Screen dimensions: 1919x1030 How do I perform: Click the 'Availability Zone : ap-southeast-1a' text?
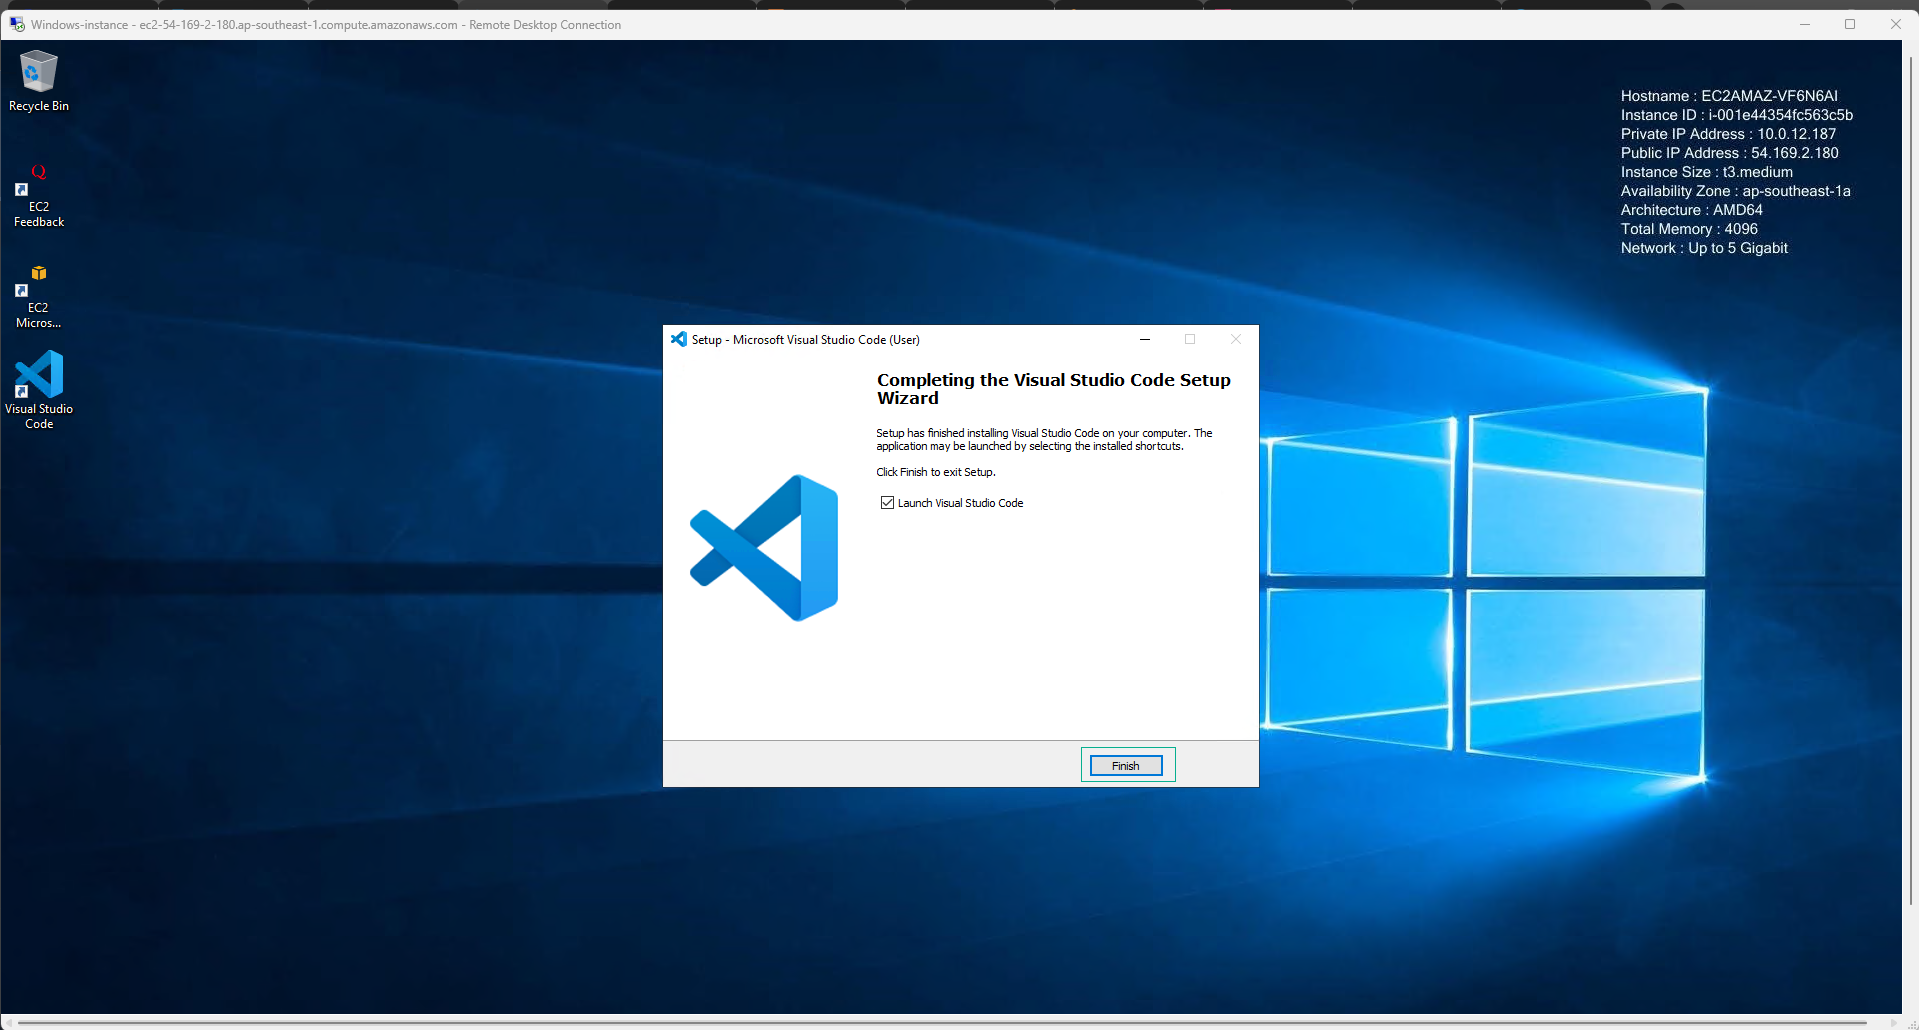pos(1735,191)
